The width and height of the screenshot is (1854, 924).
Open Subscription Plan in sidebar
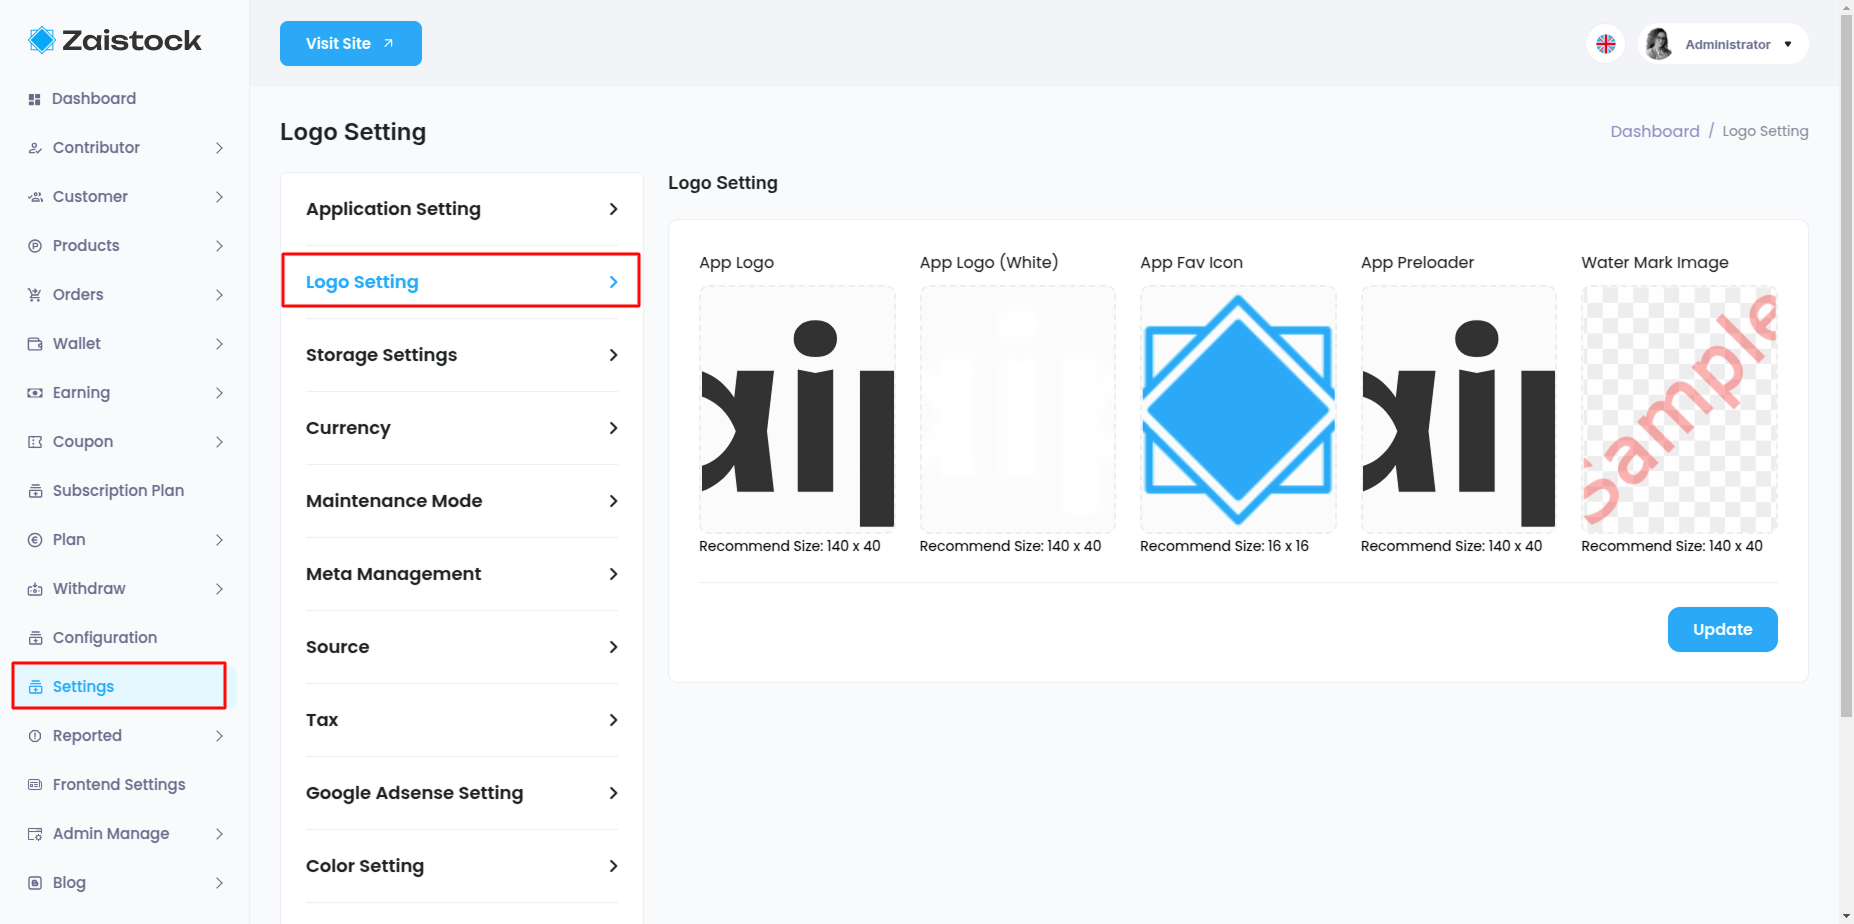[x=119, y=491]
